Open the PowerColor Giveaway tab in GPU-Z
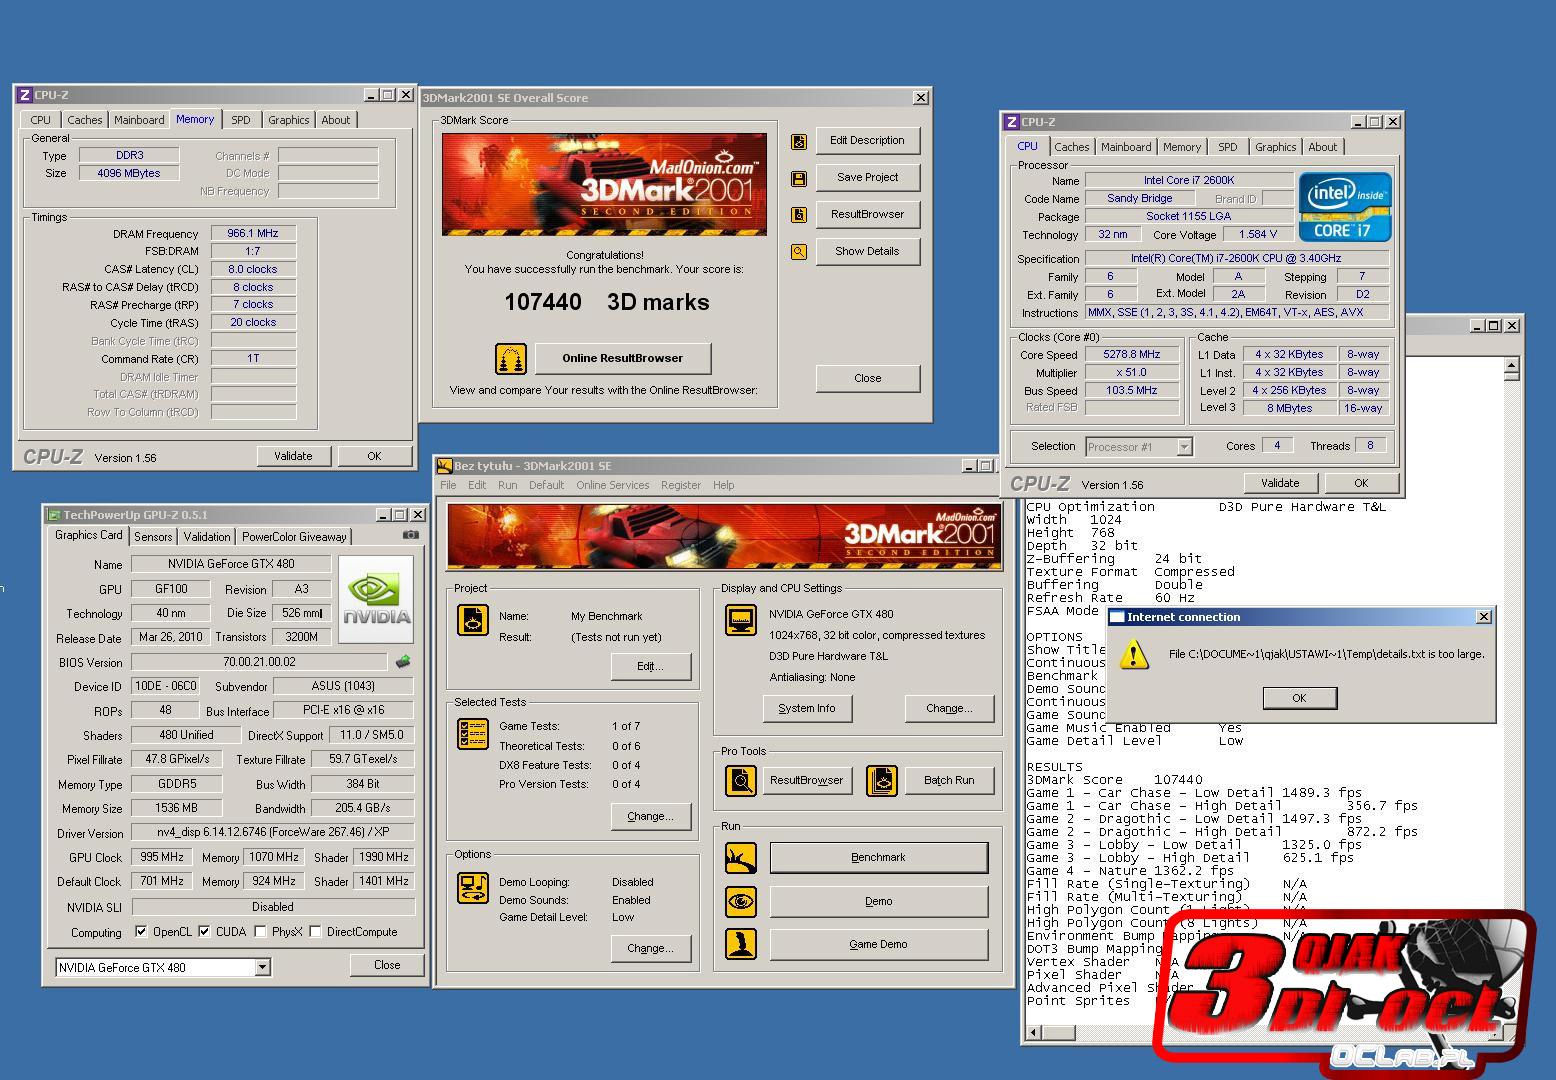The height and width of the screenshot is (1080, 1556). (294, 537)
